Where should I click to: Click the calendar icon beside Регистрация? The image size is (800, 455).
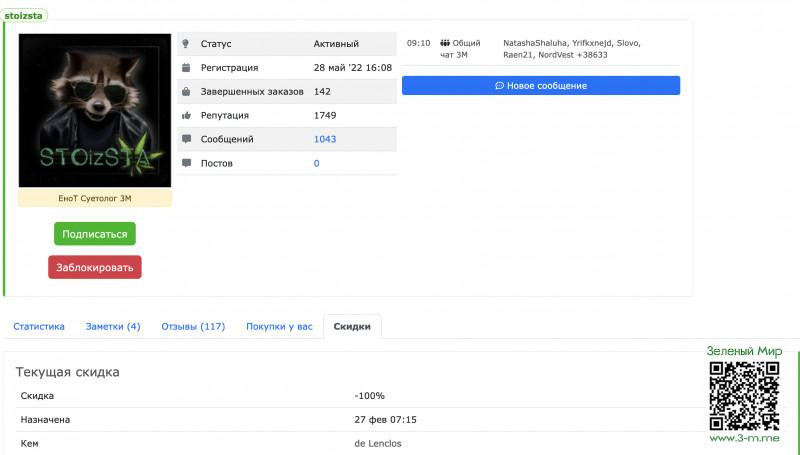click(186, 68)
